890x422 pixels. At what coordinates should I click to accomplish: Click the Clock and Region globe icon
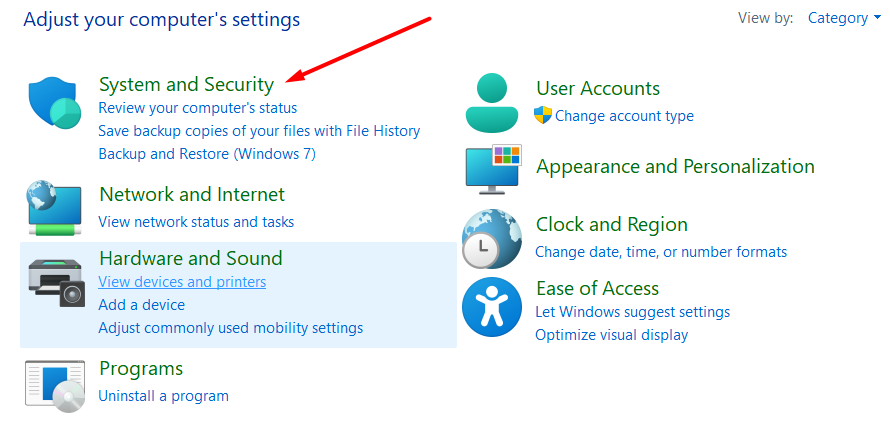(492, 238)
